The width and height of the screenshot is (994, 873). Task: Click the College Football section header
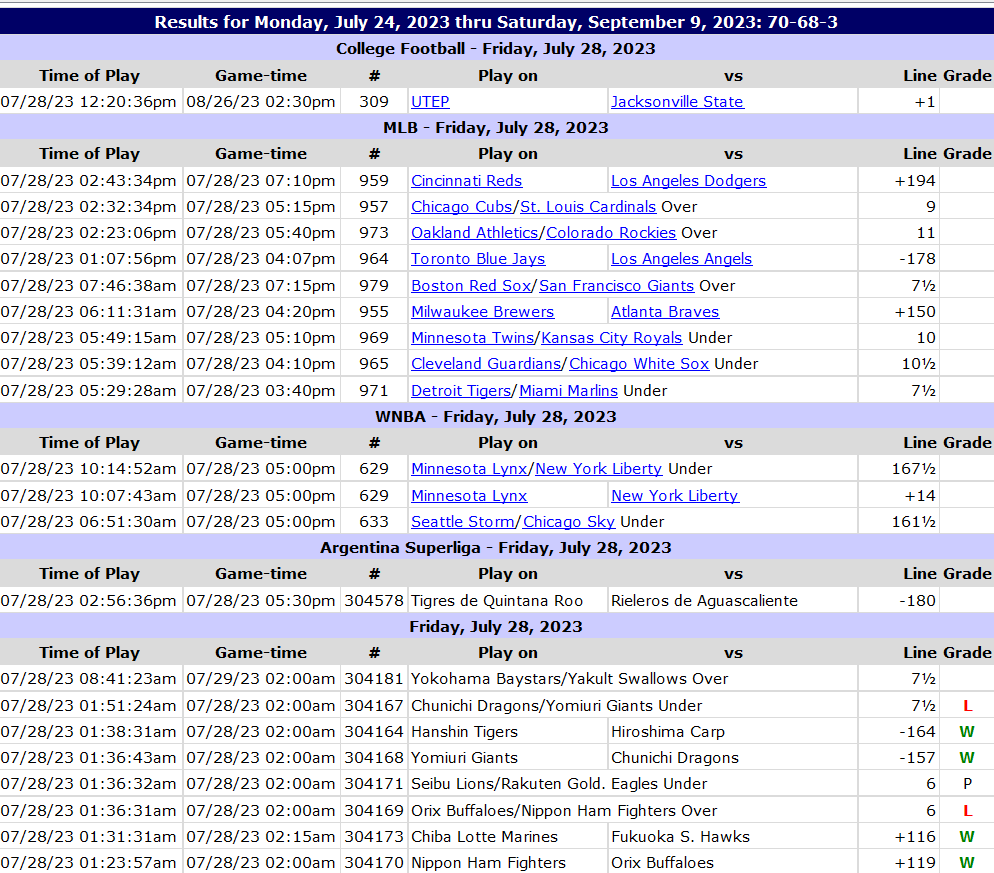tap(496, 49)
